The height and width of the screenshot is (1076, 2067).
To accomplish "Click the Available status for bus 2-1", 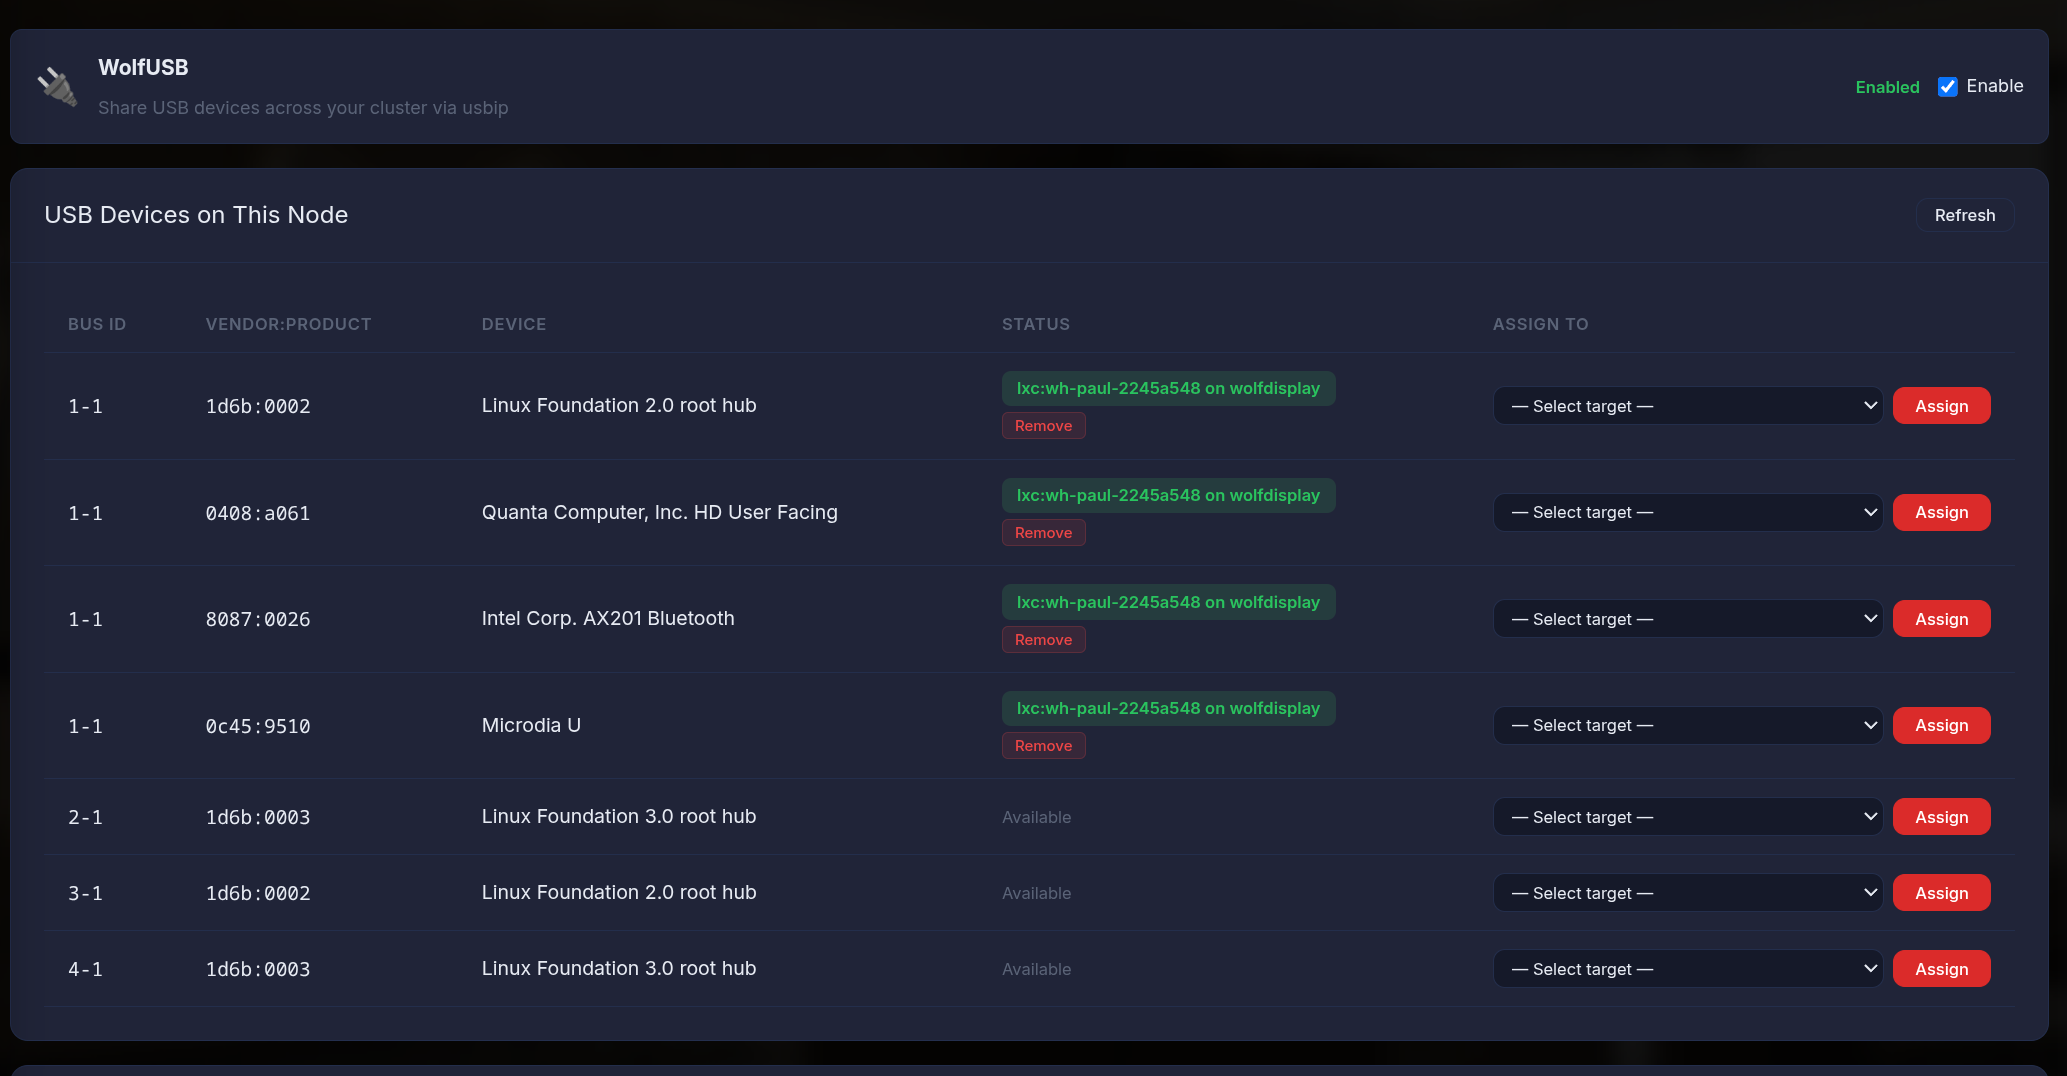I will click(x=1036, y=818).
